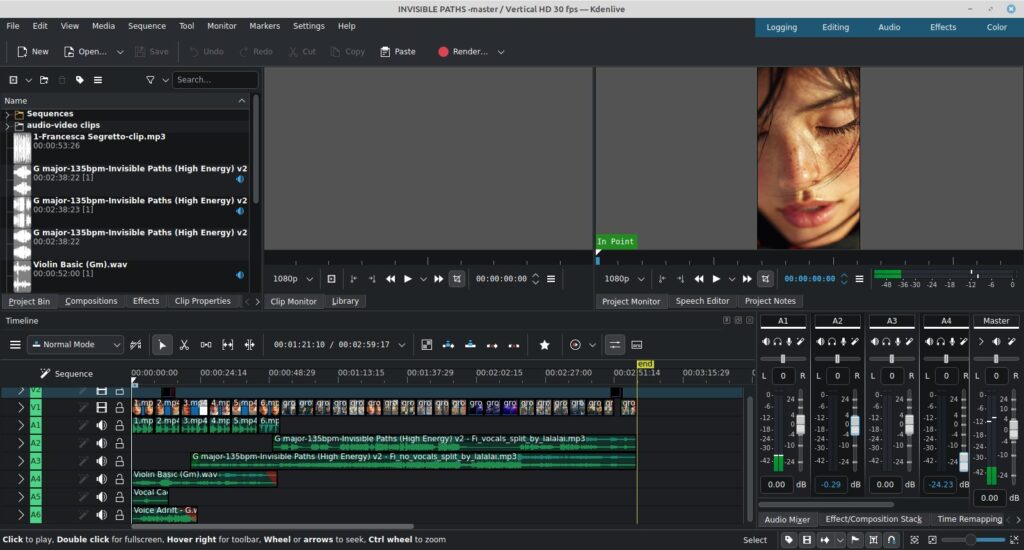
Task: Toggle lock on track A4
Action: 119,479
